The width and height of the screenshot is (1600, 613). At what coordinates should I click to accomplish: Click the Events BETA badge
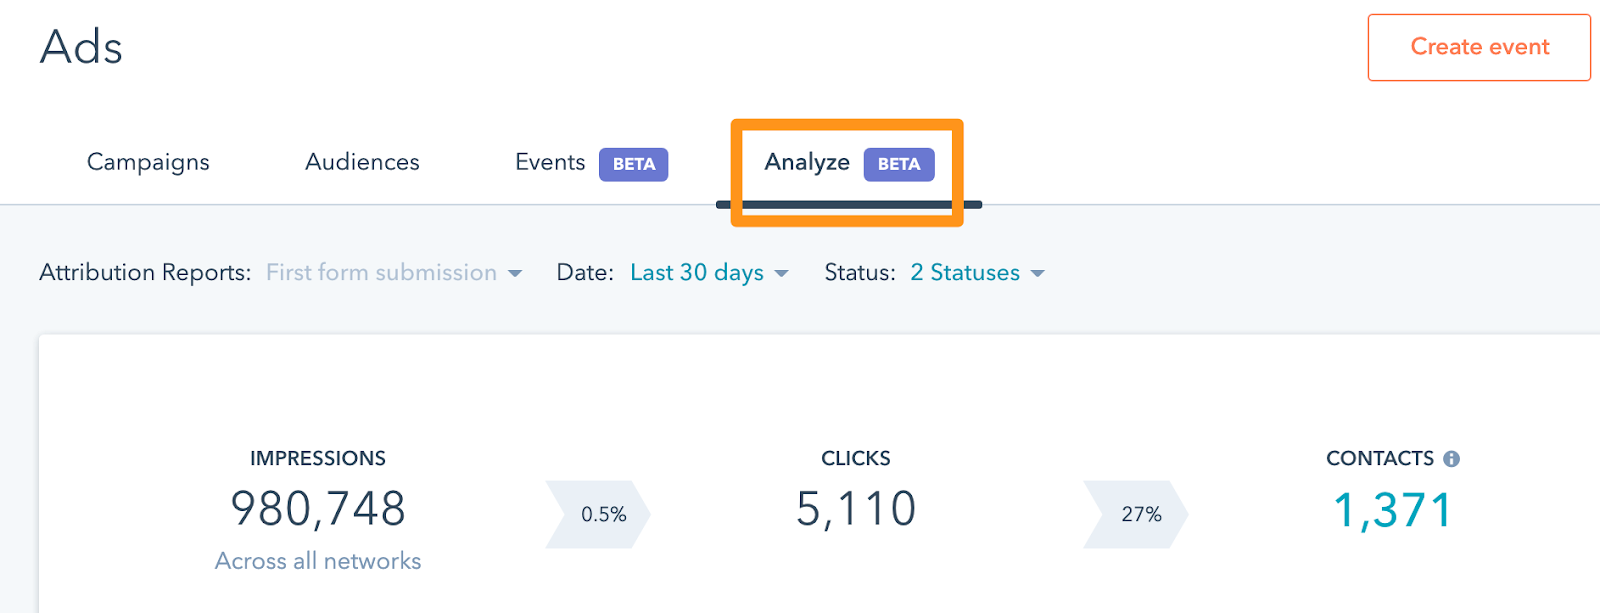[633, 164]
